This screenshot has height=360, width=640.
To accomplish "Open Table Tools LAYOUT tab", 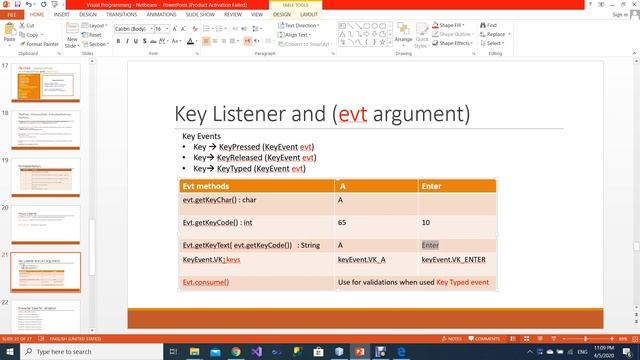I will point(309,15).
